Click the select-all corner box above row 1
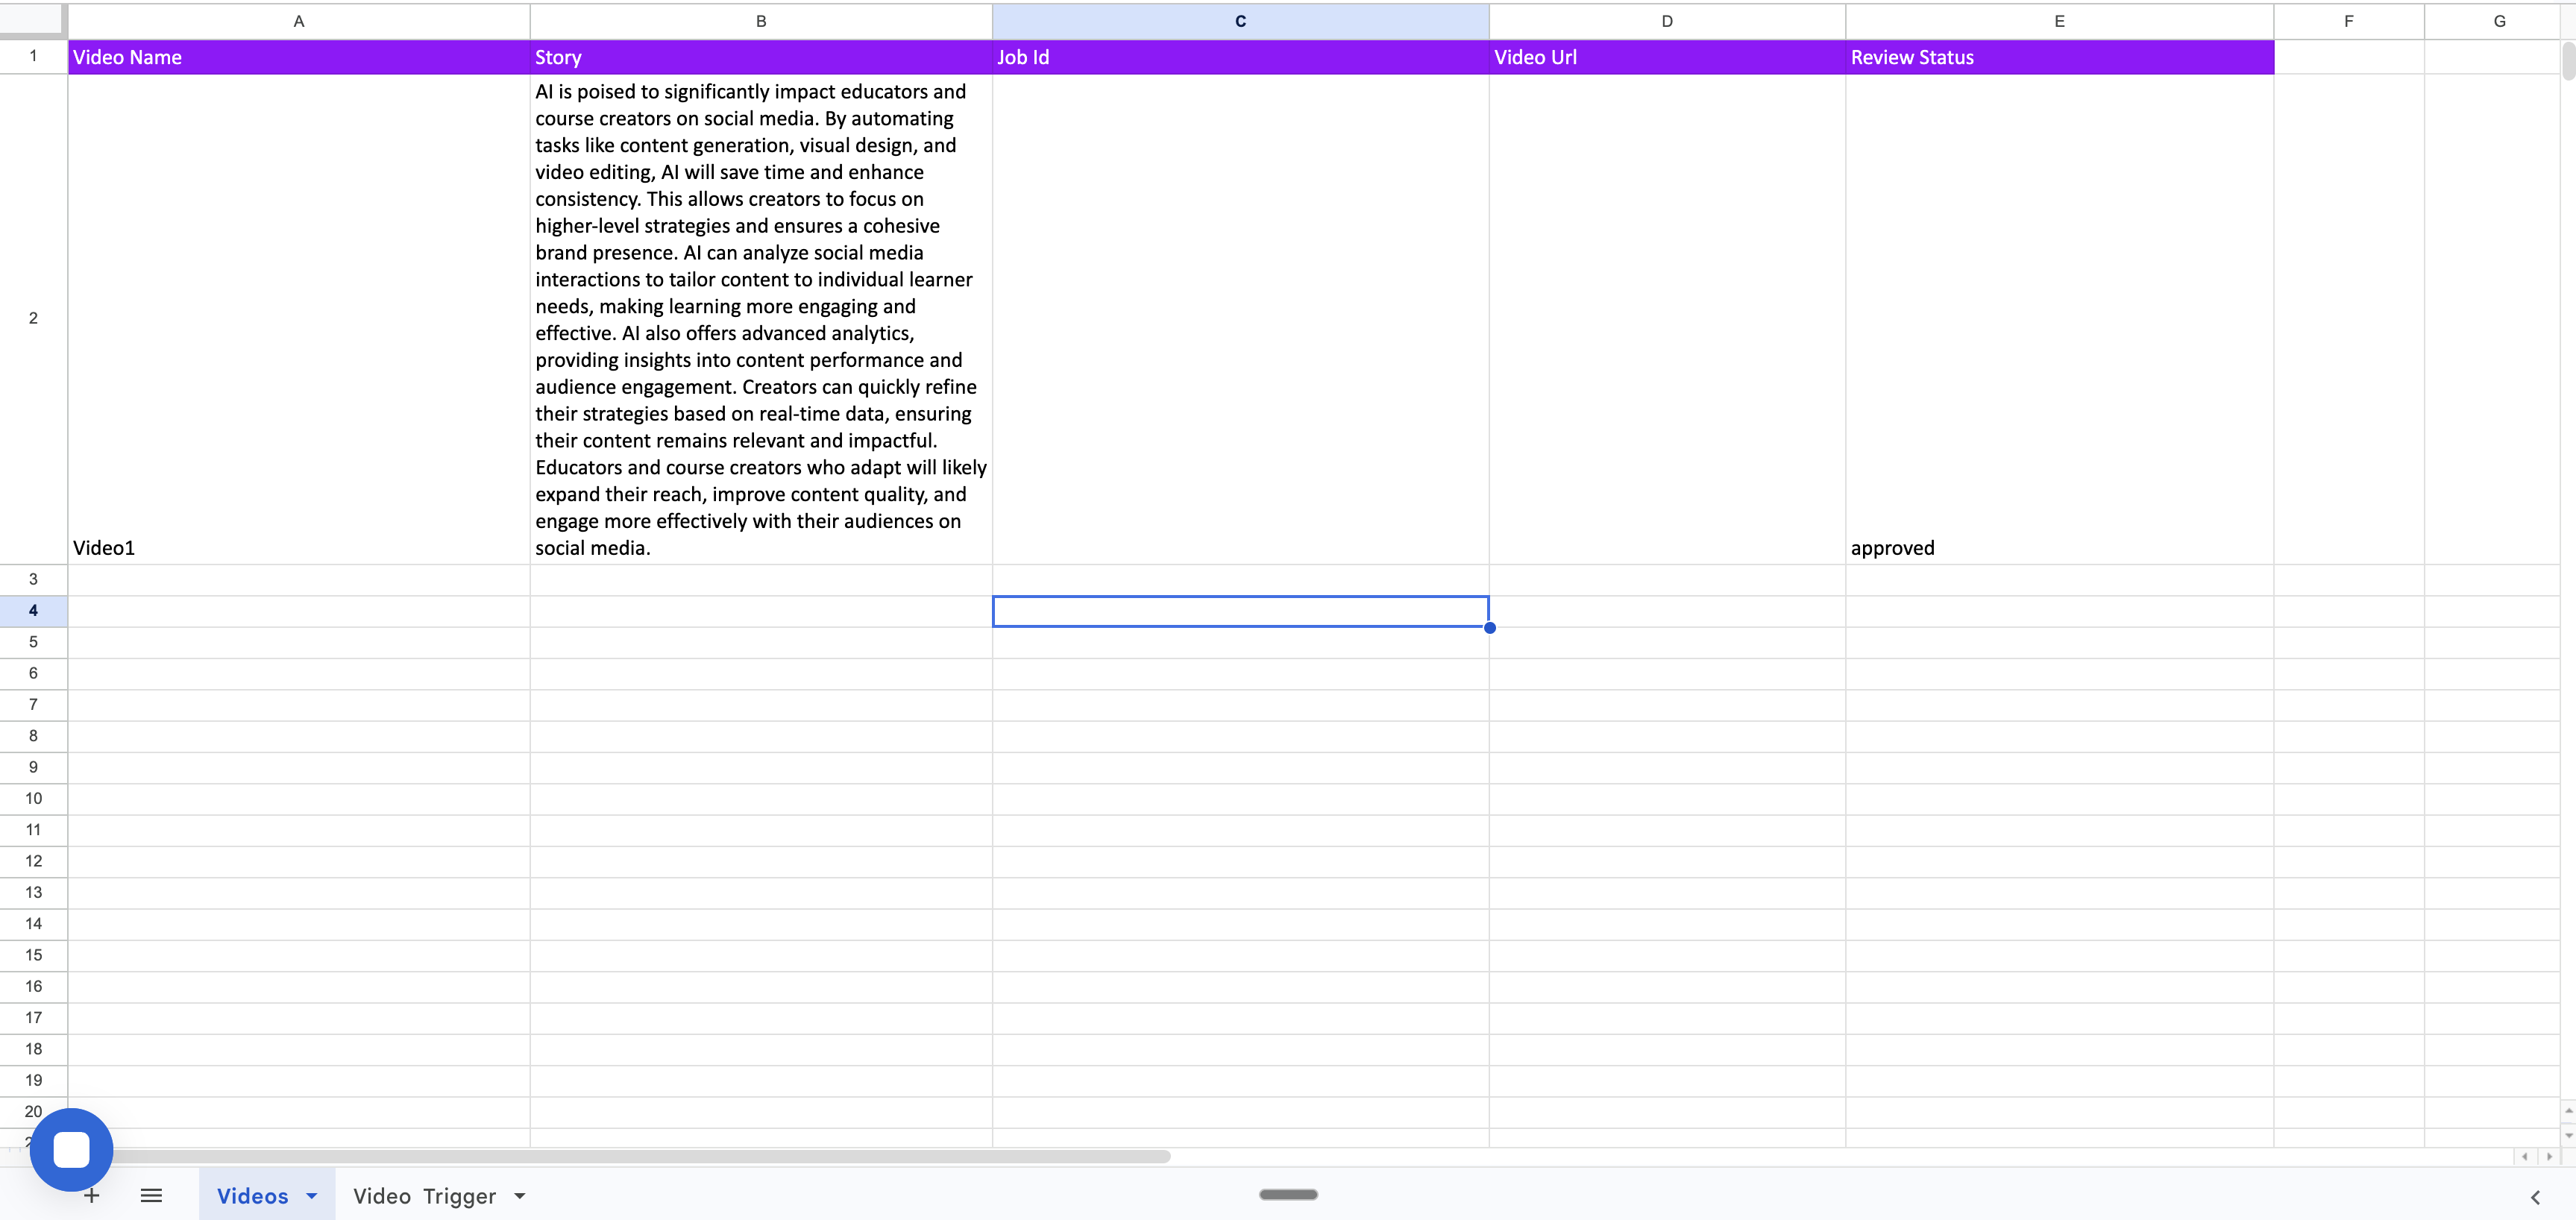2576x1220 pixels. 33,20
